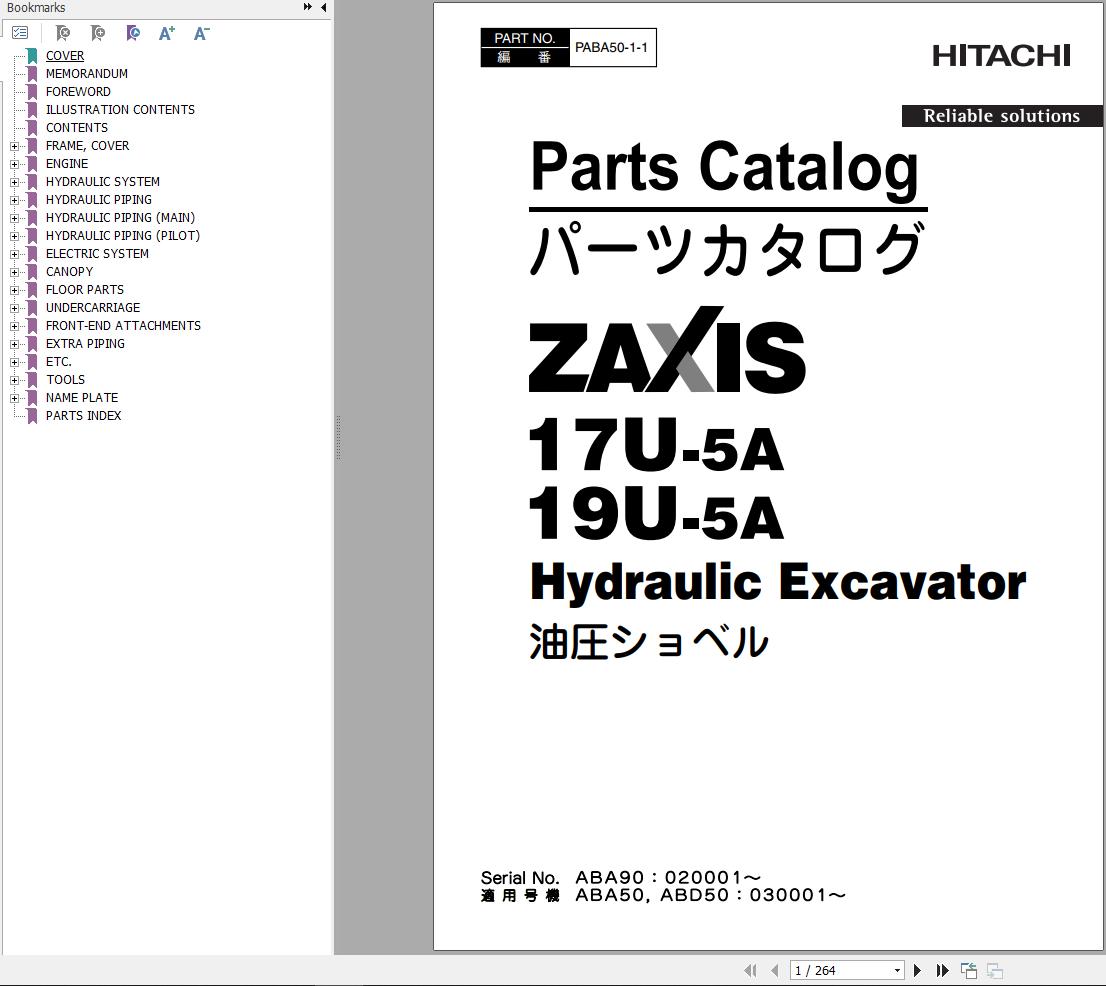The width and height of the screenshot is (1106, 986).
Task: Expand the CANOPY bookmark node
Action: point(14,272)
